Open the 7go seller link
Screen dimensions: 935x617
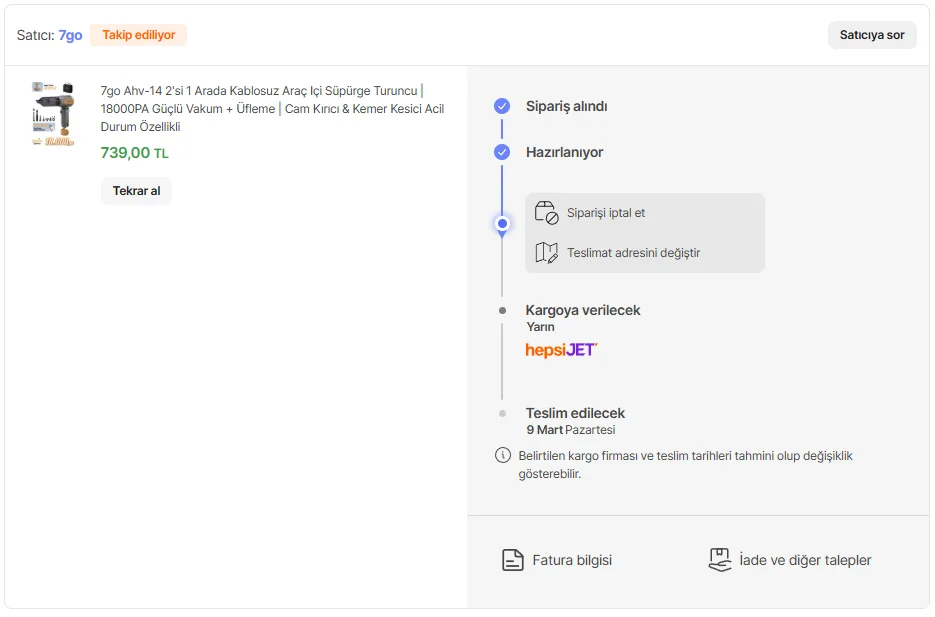point(70,35)
